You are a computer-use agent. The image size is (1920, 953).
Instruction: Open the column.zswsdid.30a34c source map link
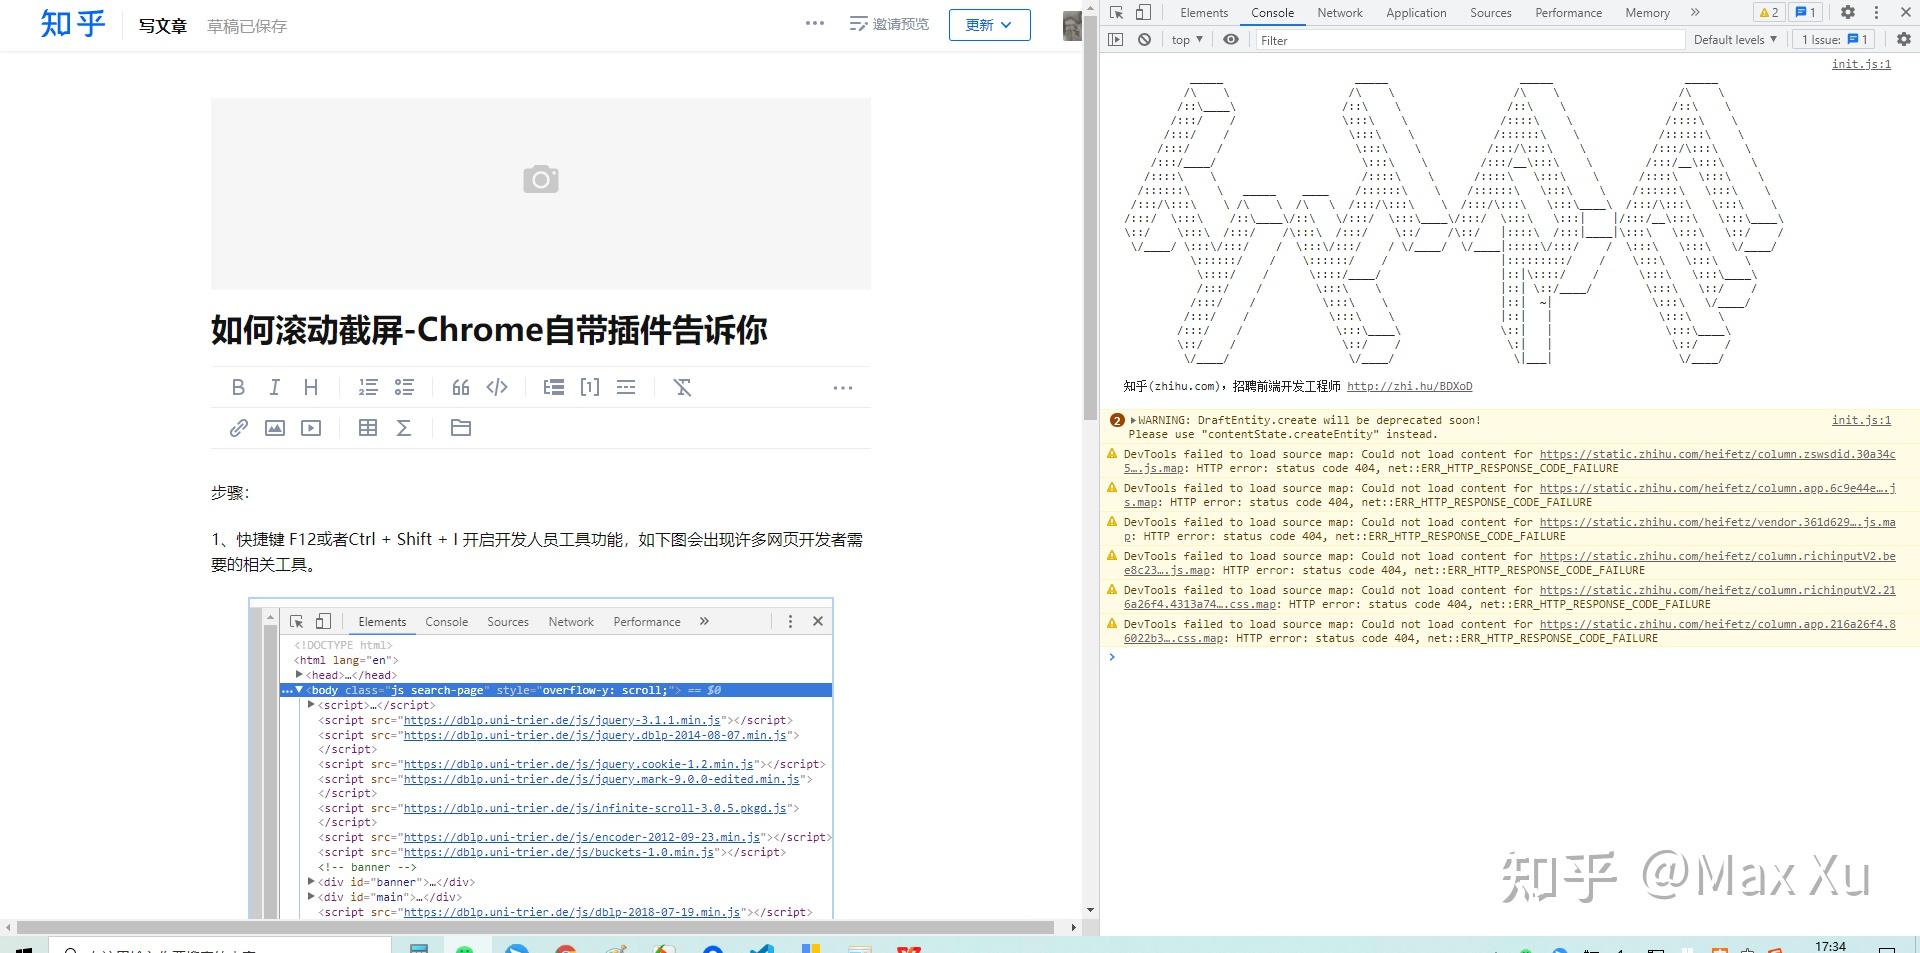1717,454
